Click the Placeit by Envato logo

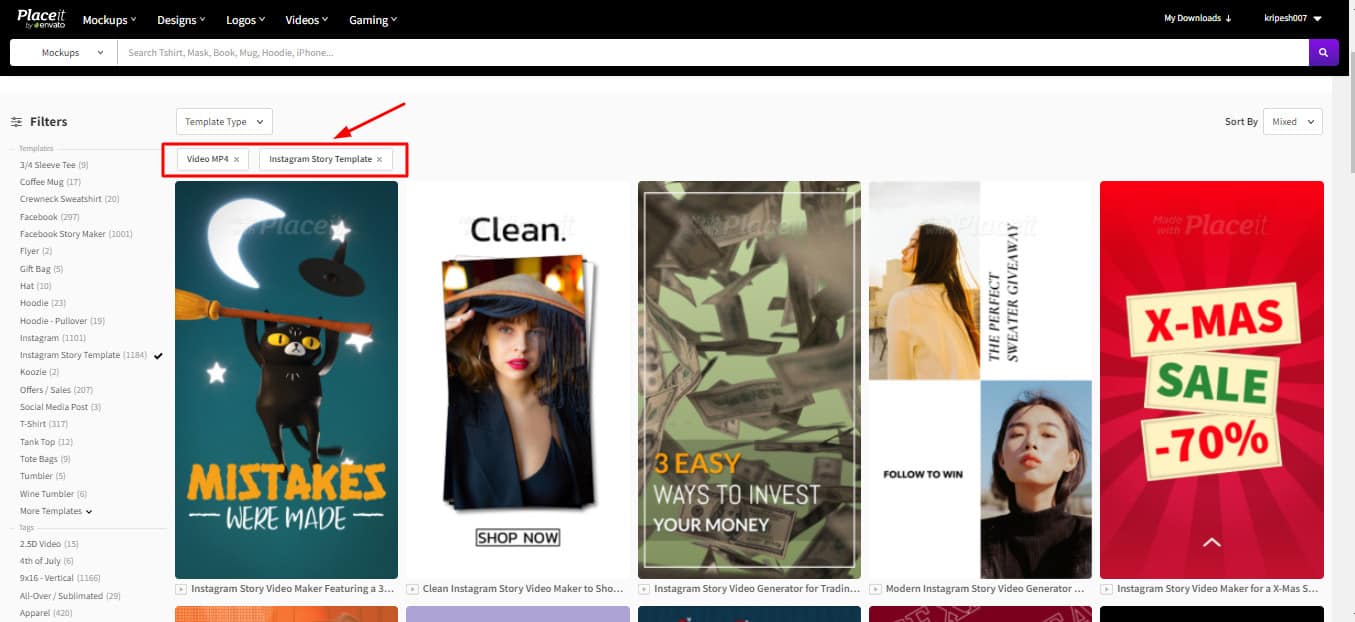40,18
